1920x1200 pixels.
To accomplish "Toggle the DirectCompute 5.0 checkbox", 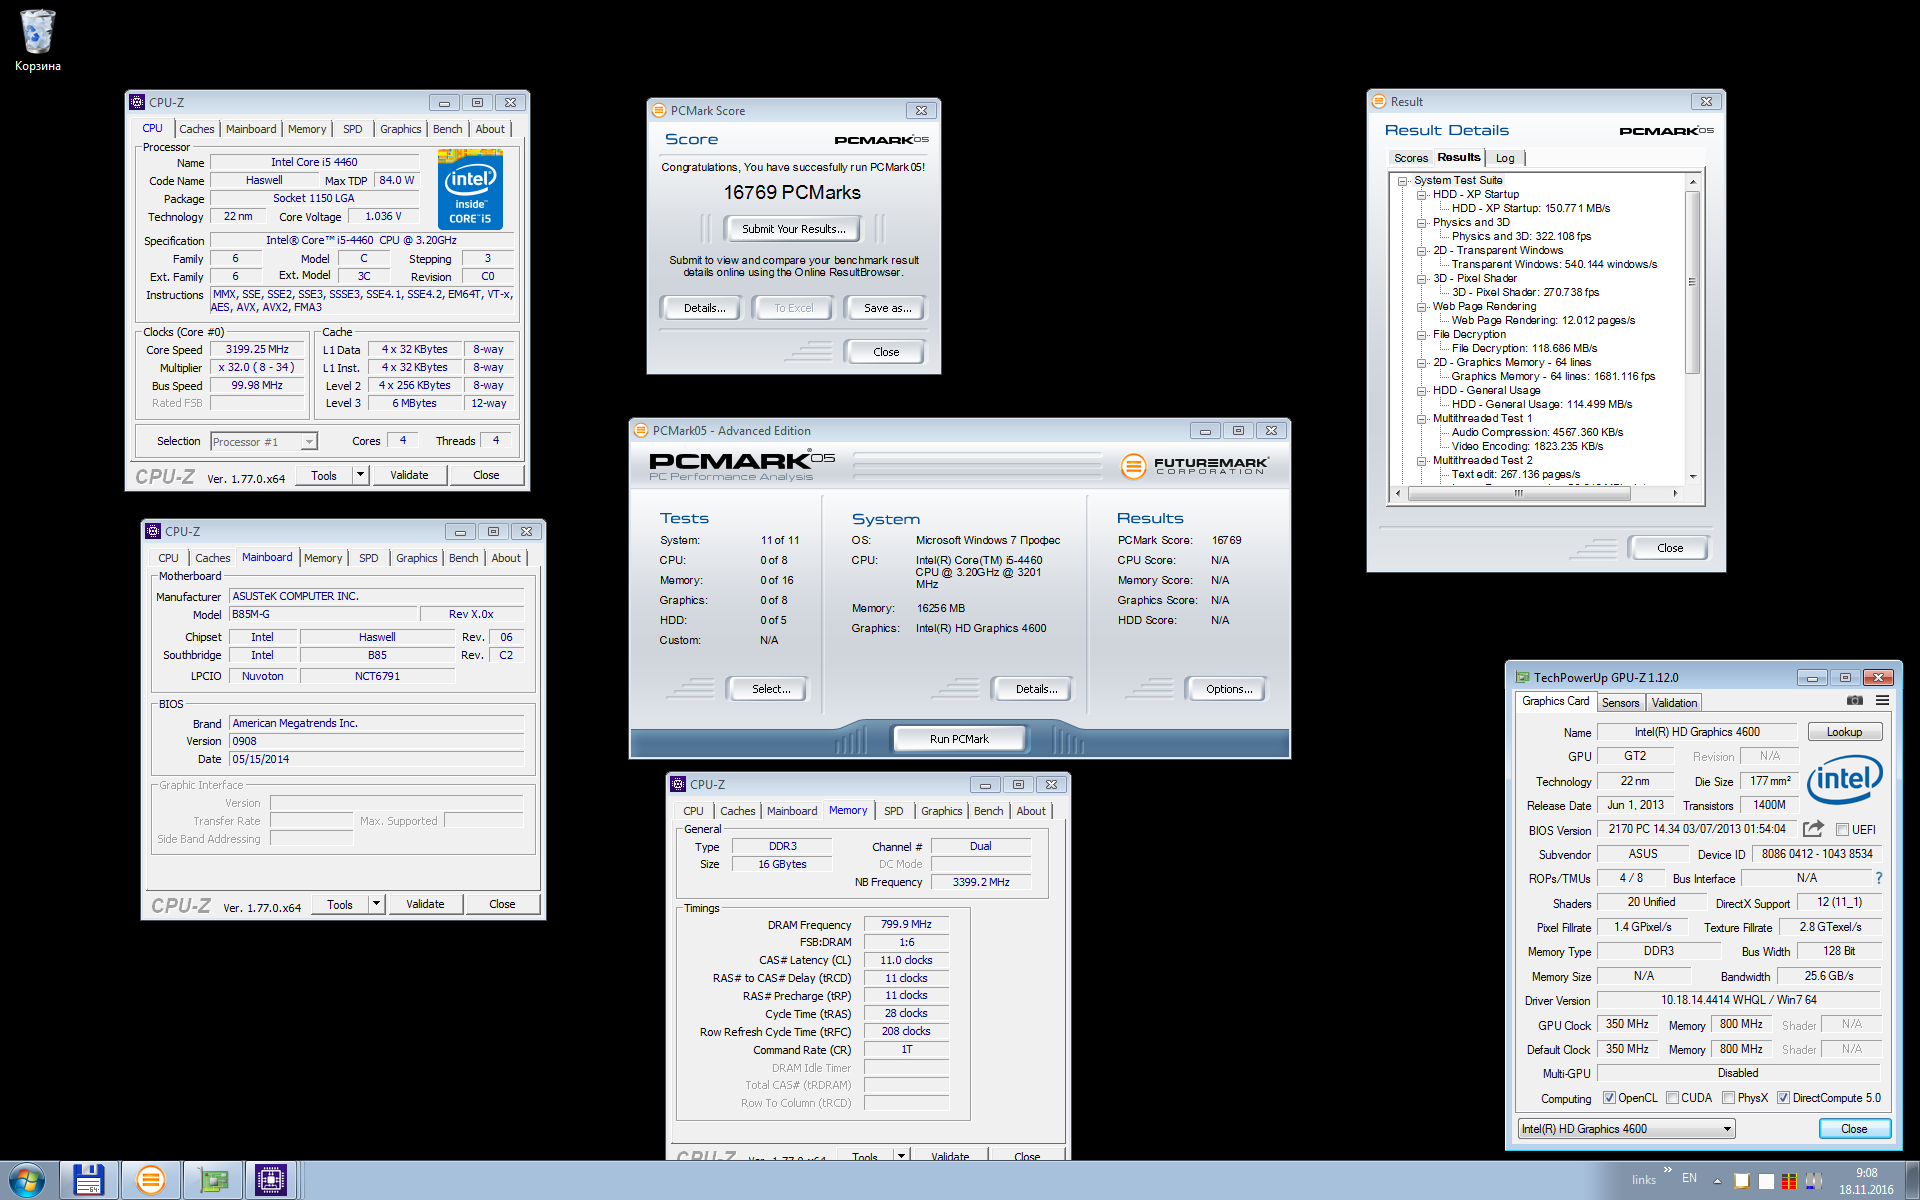I will pyautogui.click(x=1783, y=1098).
